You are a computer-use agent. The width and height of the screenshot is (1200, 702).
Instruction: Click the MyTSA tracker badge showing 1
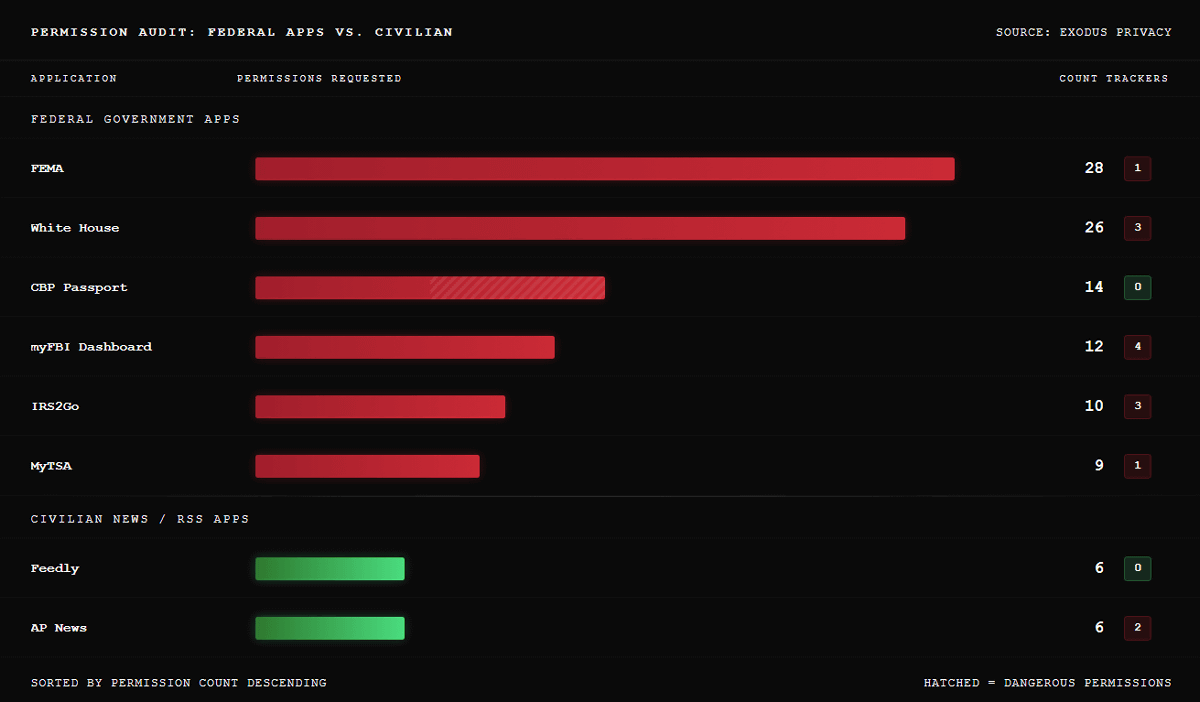pyautogui.click(x=1137, y=466)
